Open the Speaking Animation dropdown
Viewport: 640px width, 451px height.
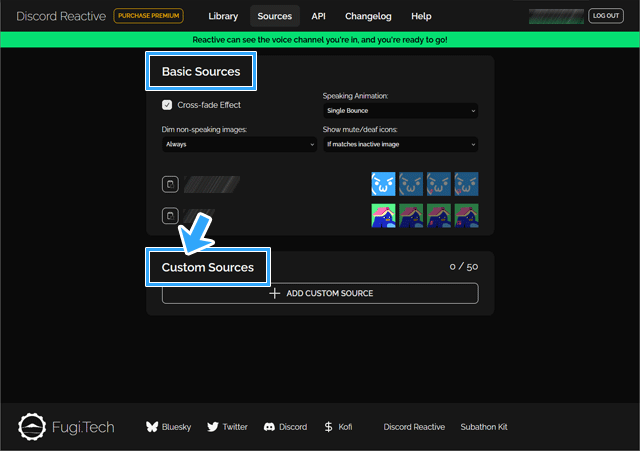pos(400,111)
